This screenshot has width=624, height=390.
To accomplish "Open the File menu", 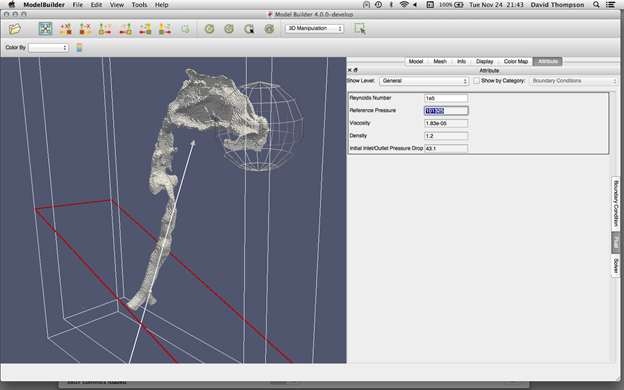I will click(x=78, y=5).
